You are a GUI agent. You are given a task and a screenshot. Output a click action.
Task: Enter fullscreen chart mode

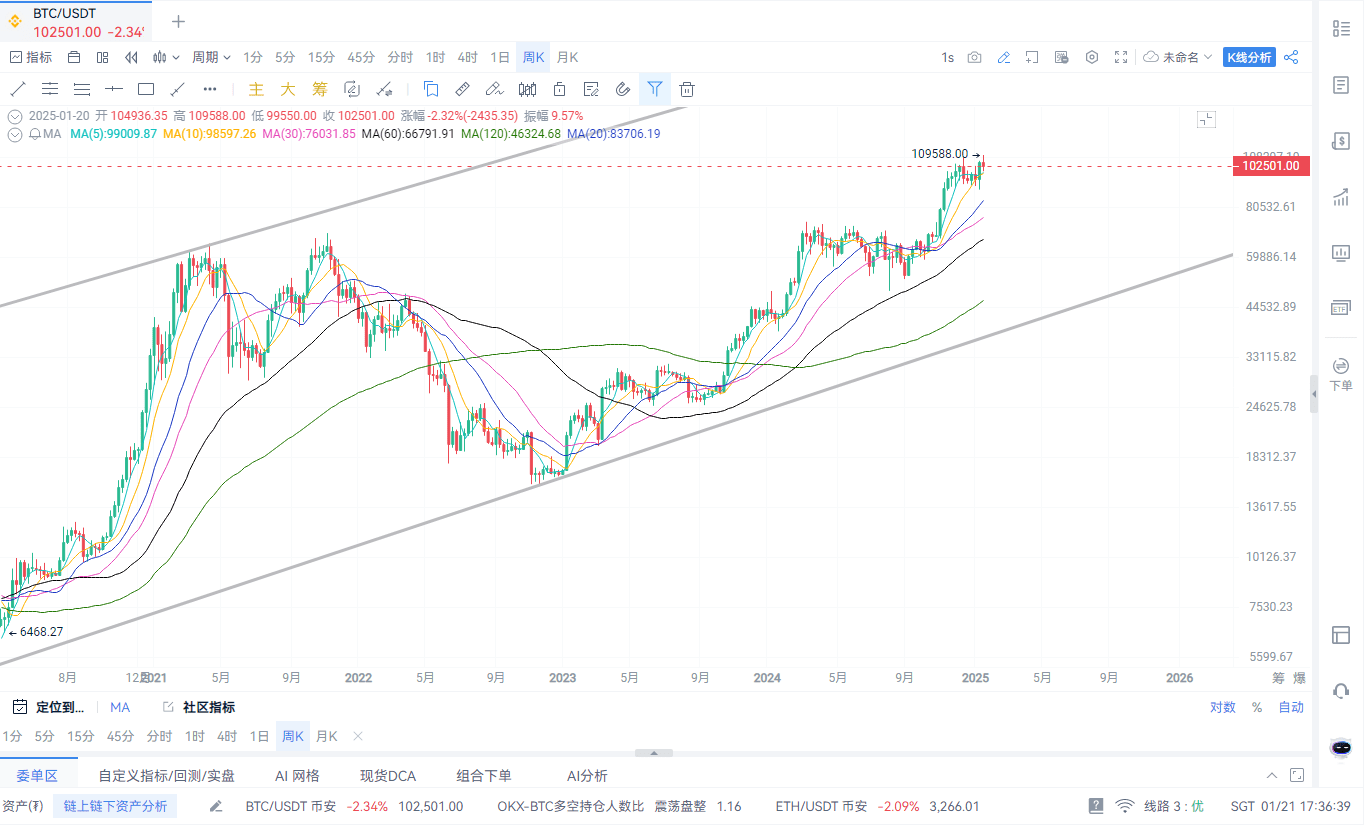click(x=1121, y=57)
